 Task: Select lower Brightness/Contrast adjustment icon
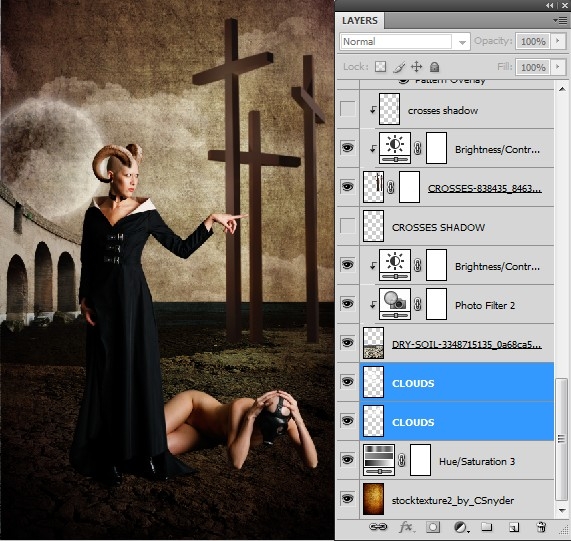pos(395,265)
